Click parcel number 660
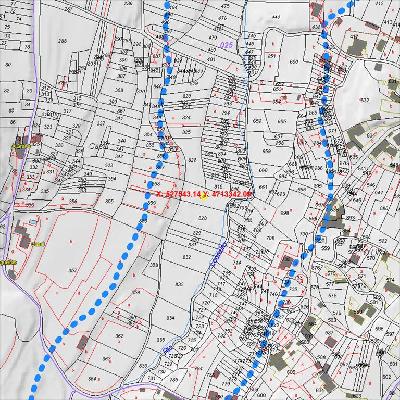 click(263, 170)
